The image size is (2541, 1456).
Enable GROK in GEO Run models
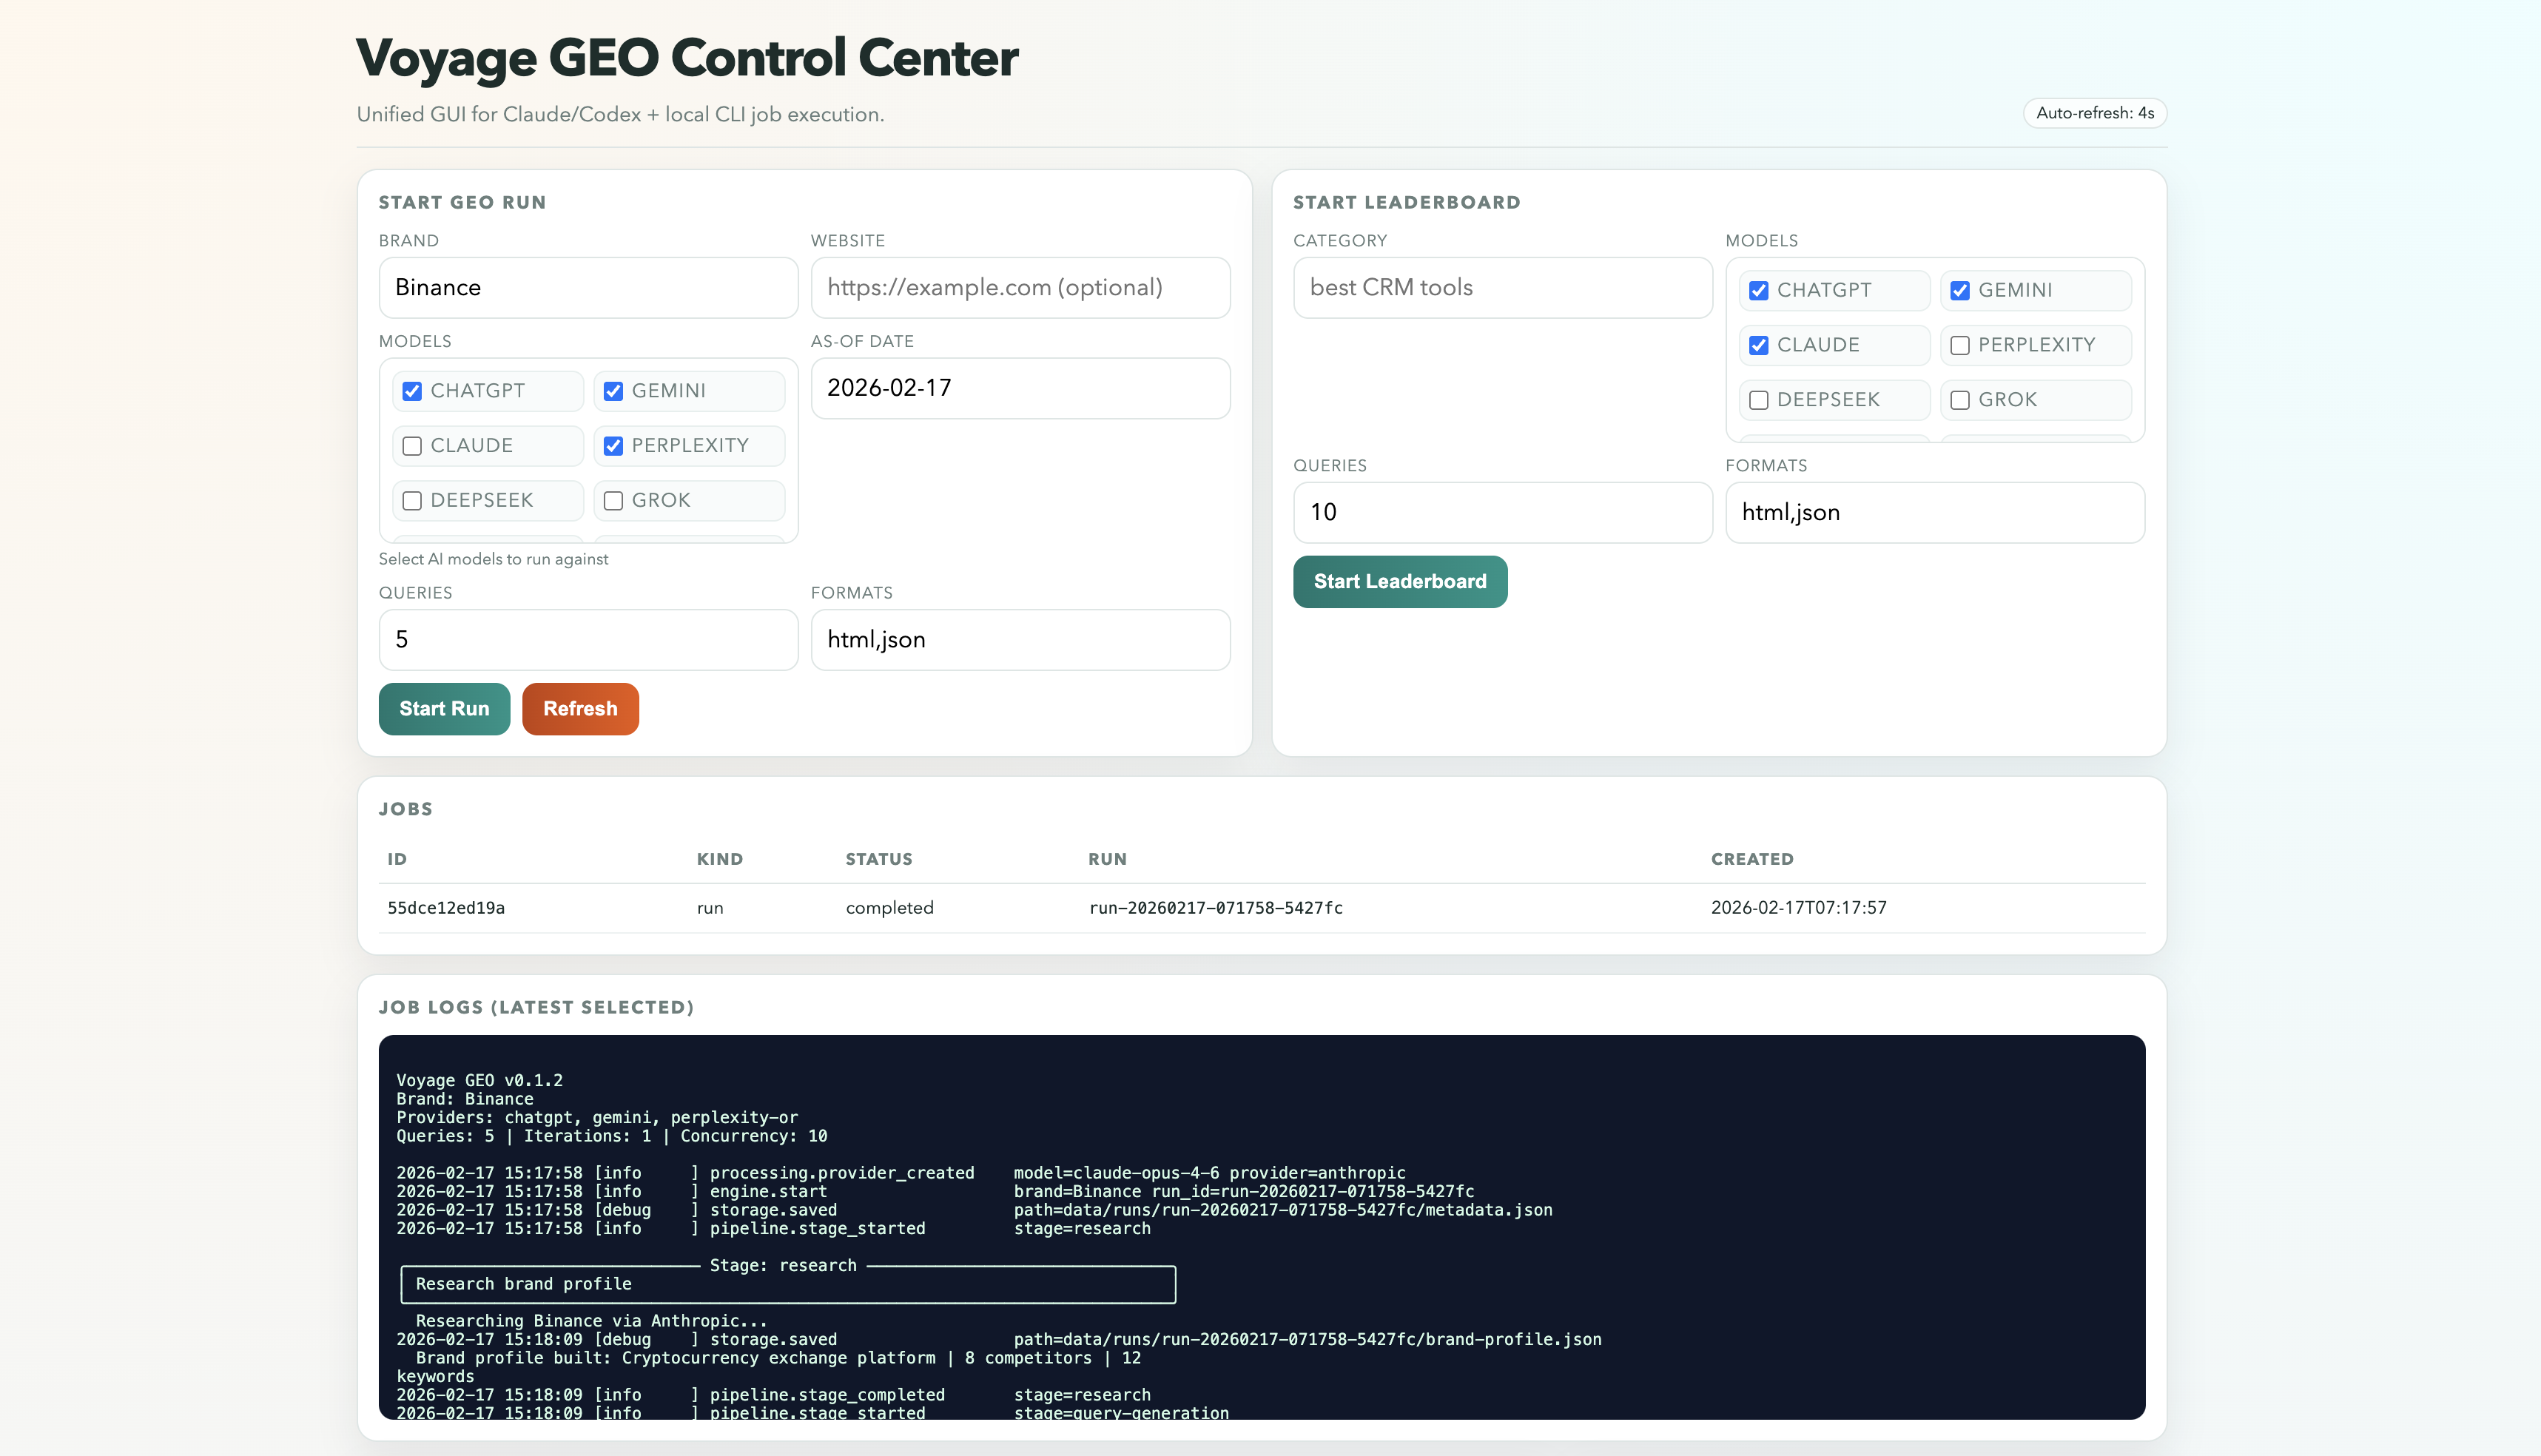click(x=613, y=501)
